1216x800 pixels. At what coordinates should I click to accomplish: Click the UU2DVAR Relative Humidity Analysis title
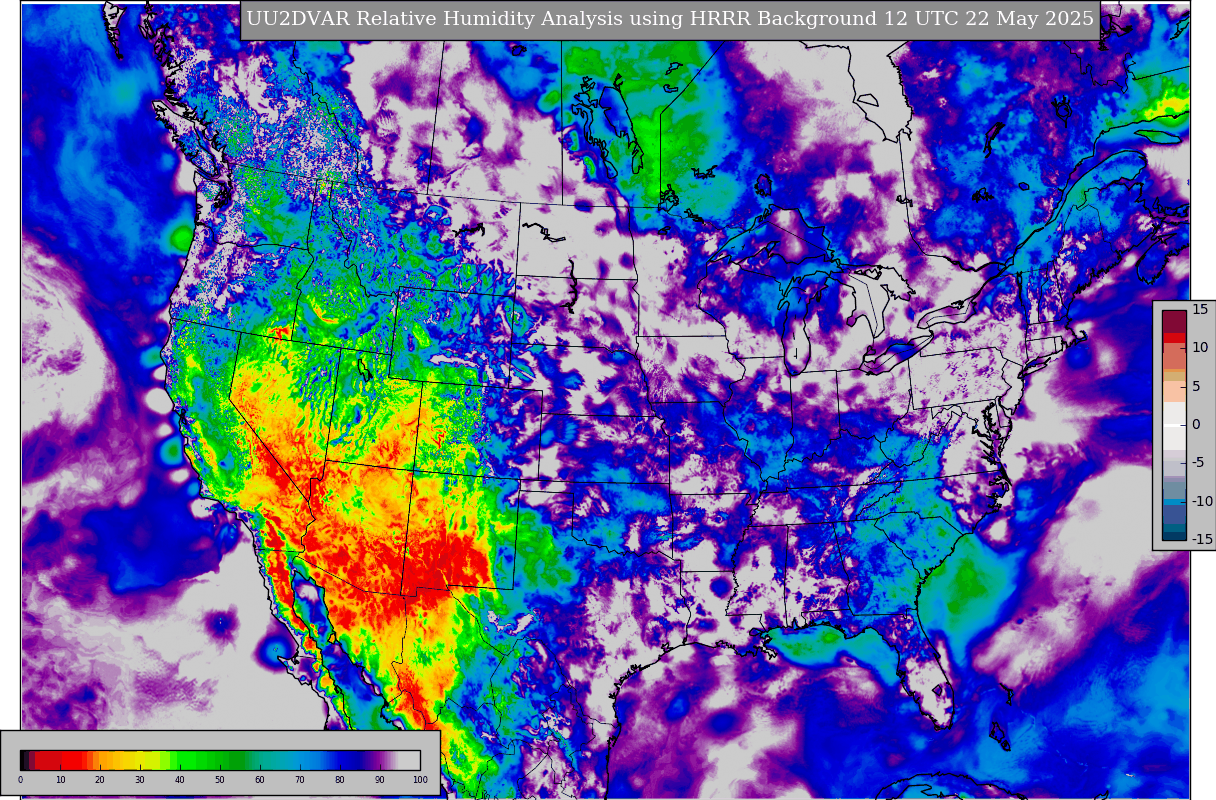669,20
